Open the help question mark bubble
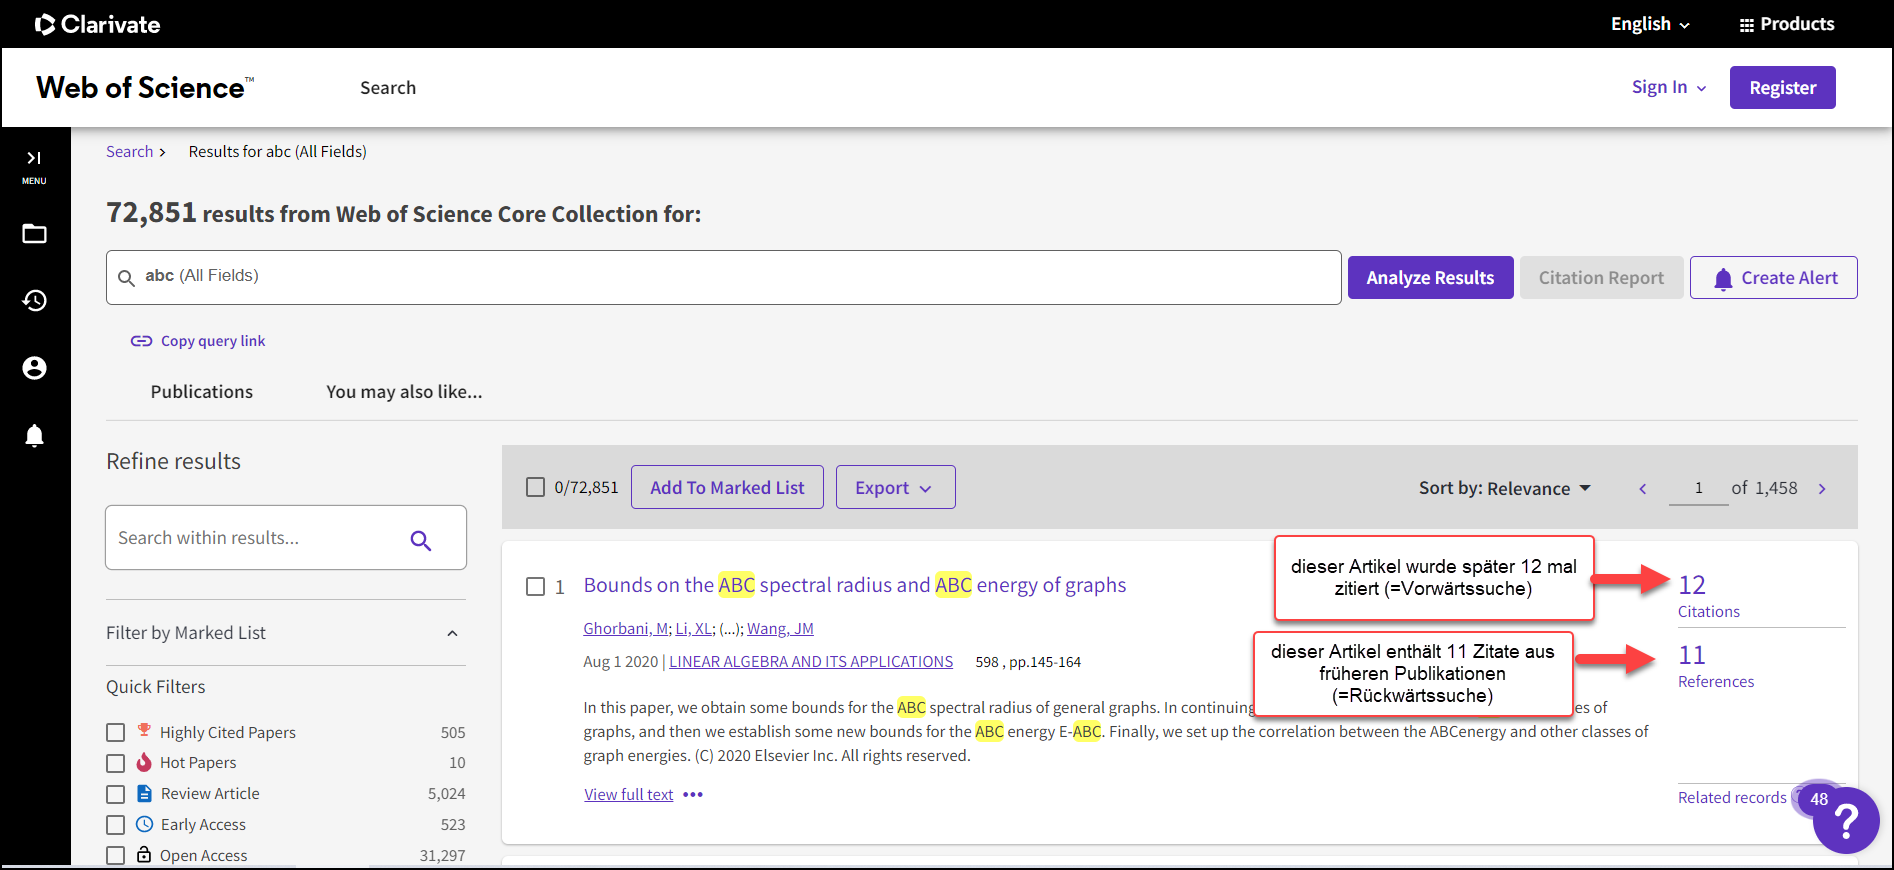Viewport: 1894px width, 870px height. click(x=1846, y=820)
